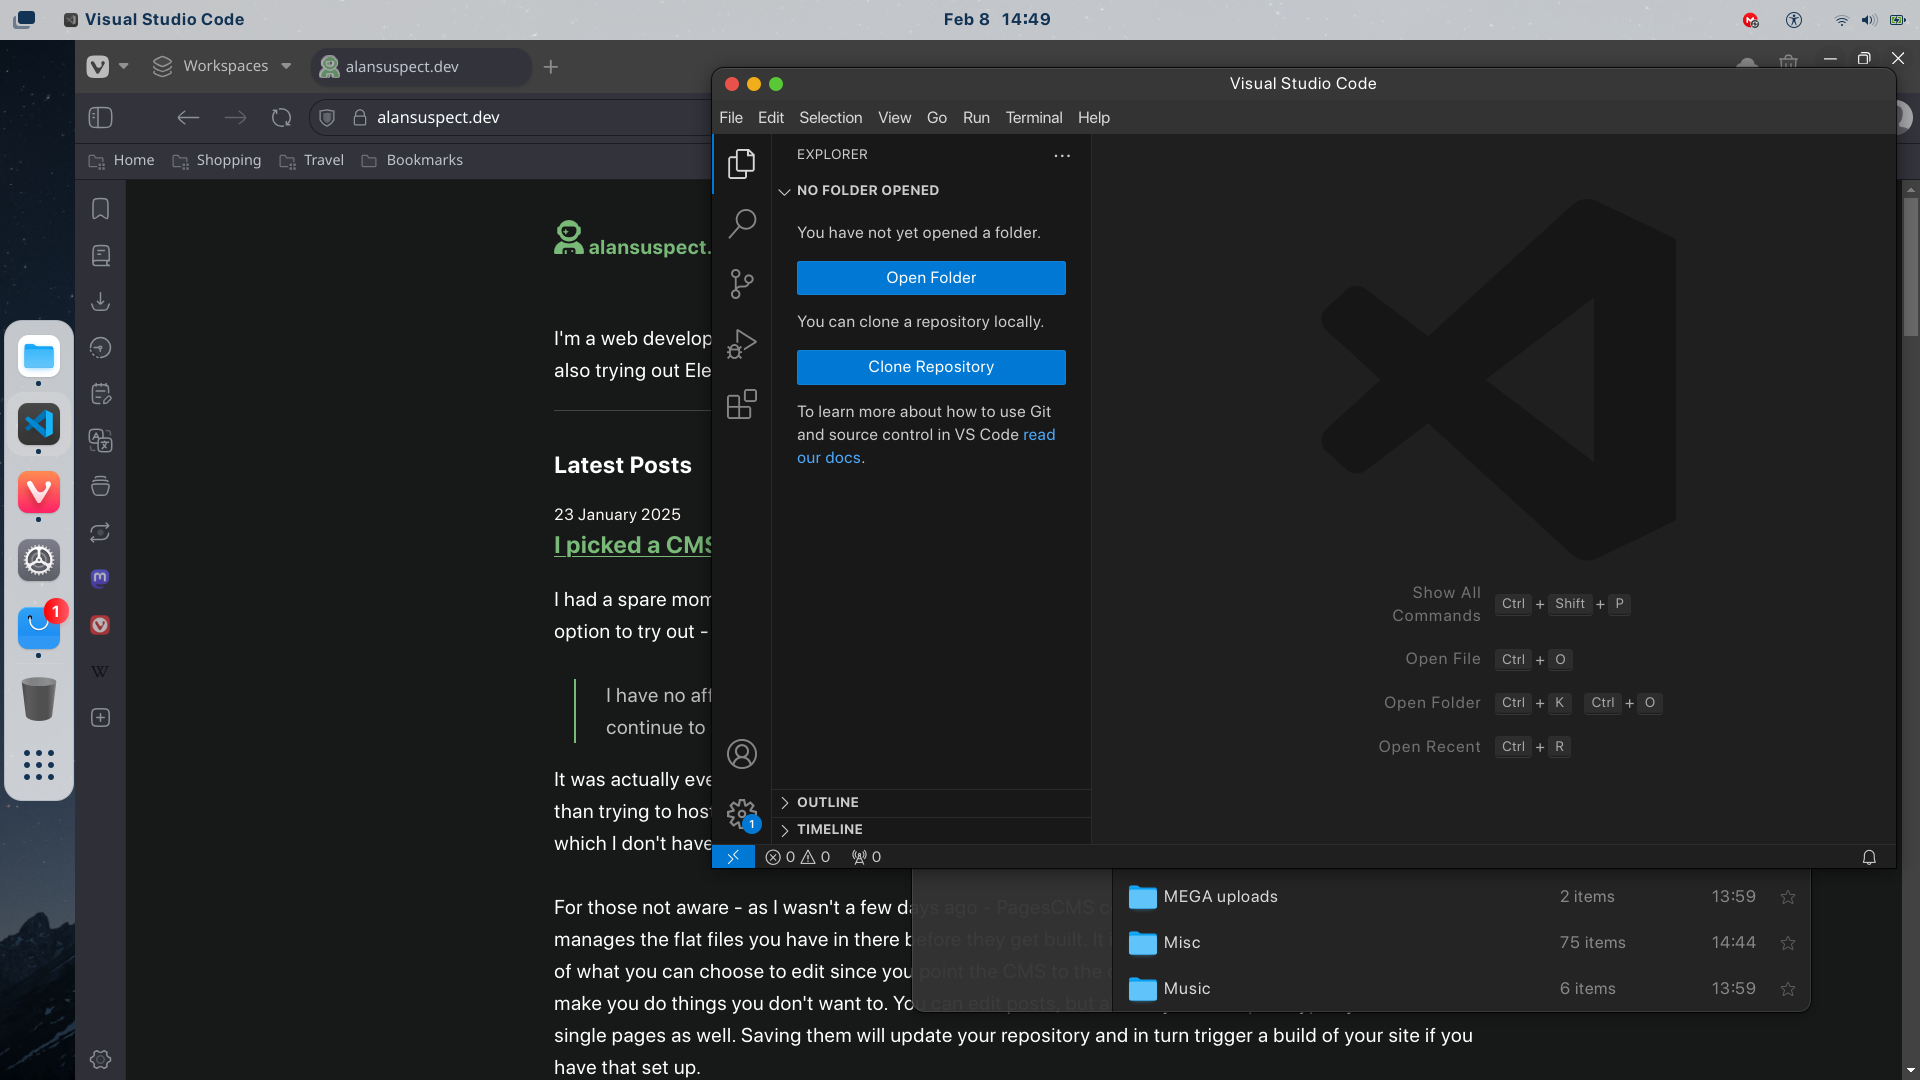Image resolution: width=1920 pixels, height=1080 pixels.
Task: Open the Vivaldi Bookmarks panel icon
Action: [x=100, y=209]
